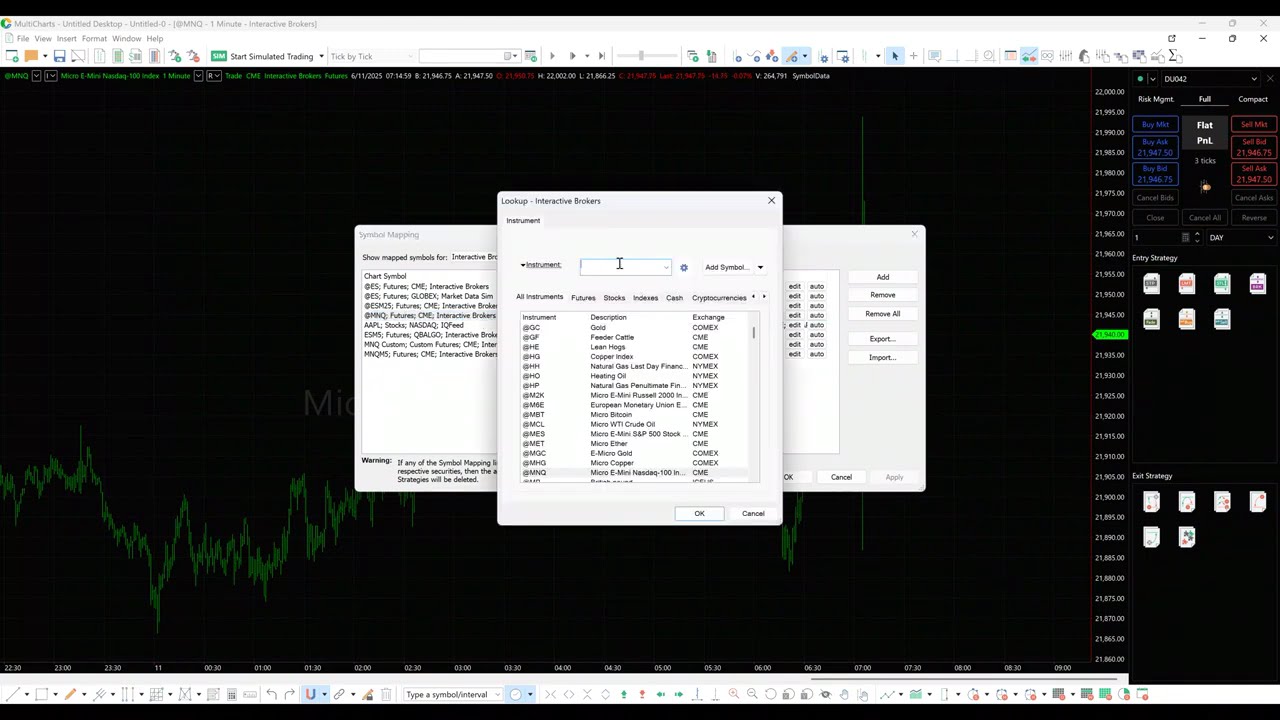This screenshot has height=720, width=1280.
Task: Click Sell Mkt in the trading panel
Action: pyautogui.click(x=1254, y=125)
